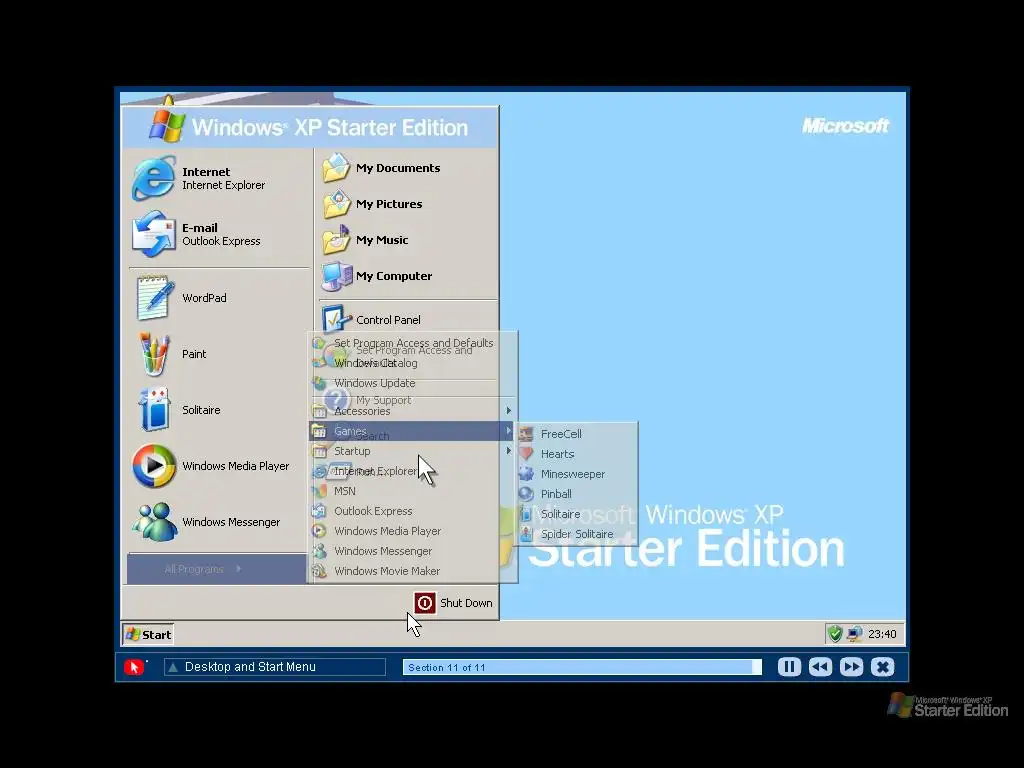Open the Outlook Express E-mail icon

tap(153, 234)
